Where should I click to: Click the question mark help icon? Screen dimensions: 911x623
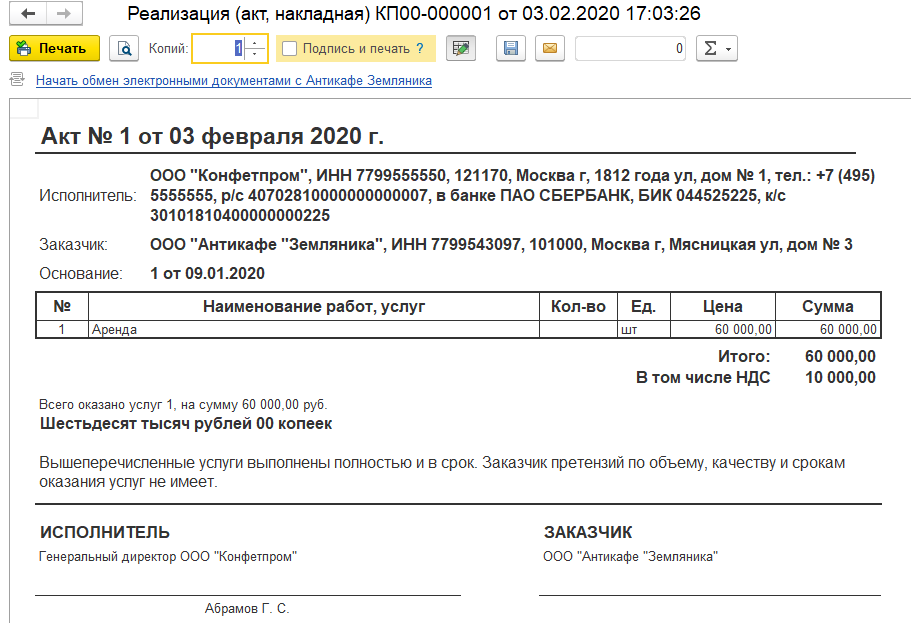(419, 48)
